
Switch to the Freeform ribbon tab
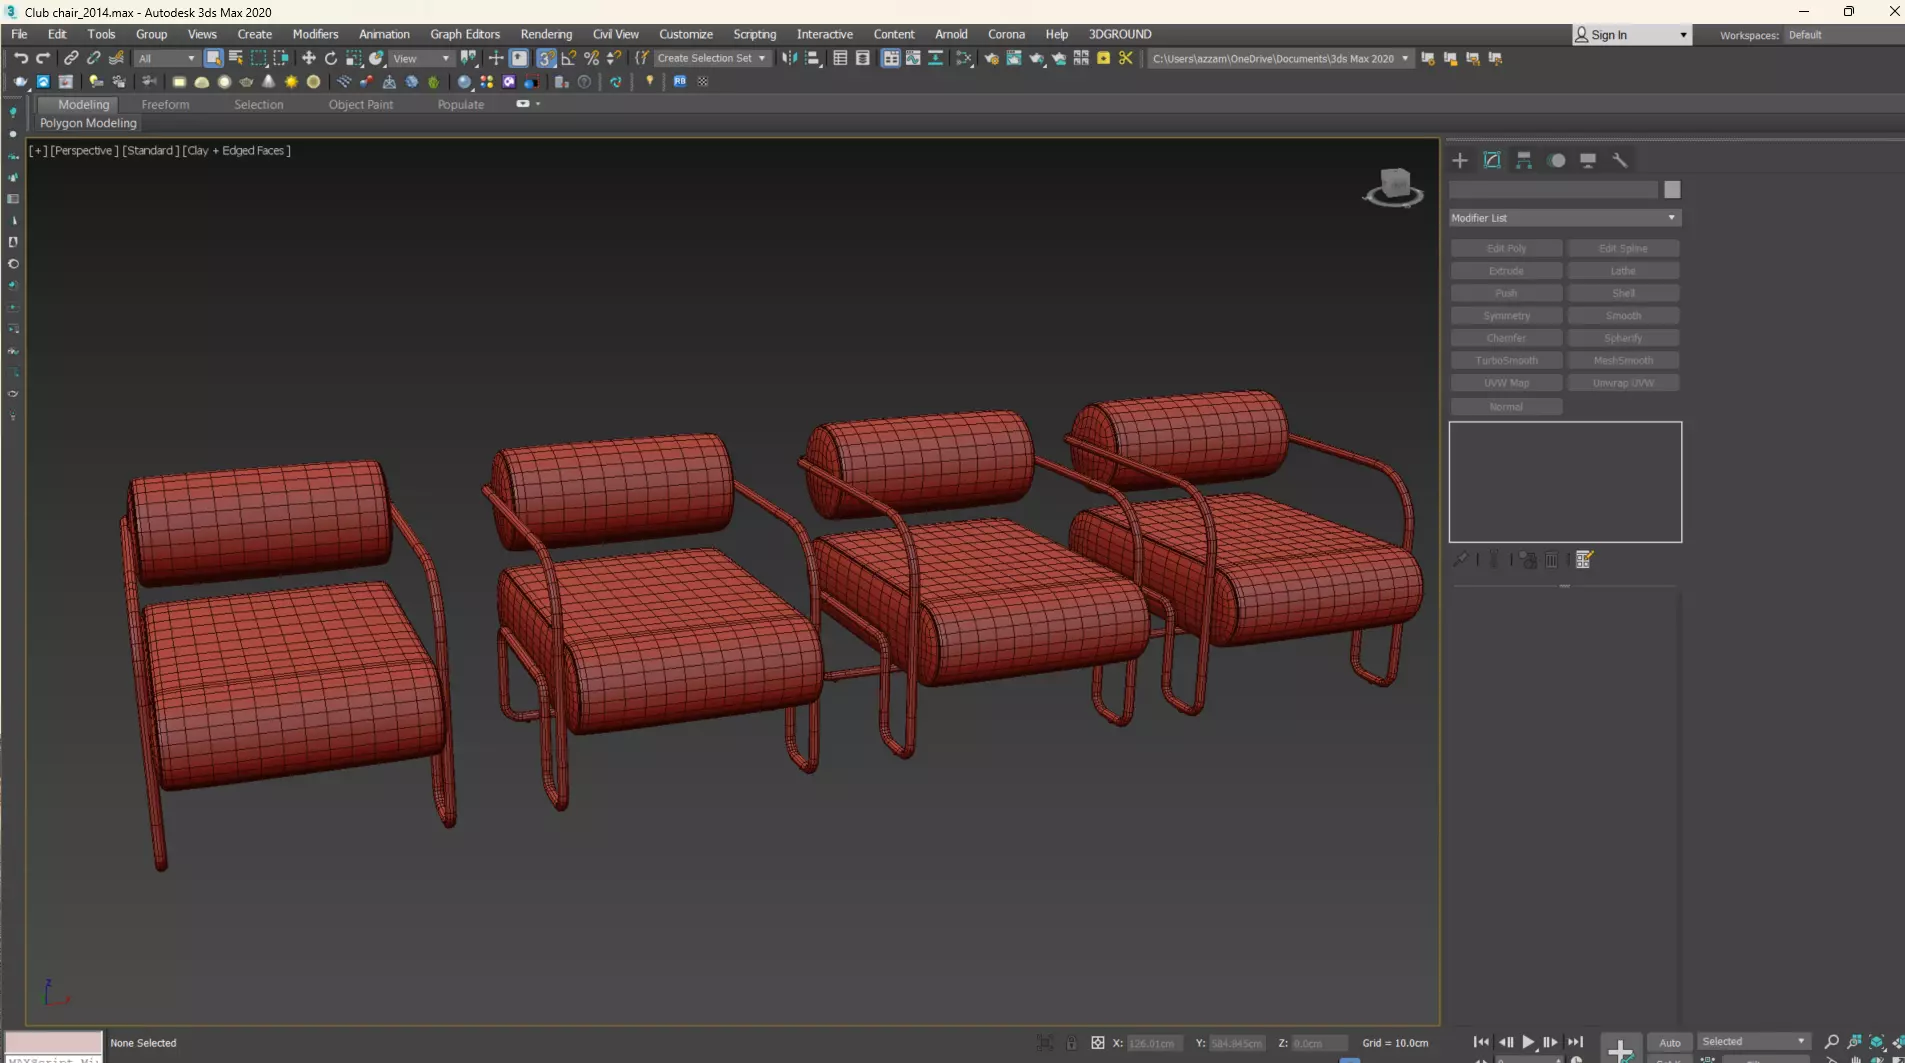pyautogui.click(x=165, y=104)
